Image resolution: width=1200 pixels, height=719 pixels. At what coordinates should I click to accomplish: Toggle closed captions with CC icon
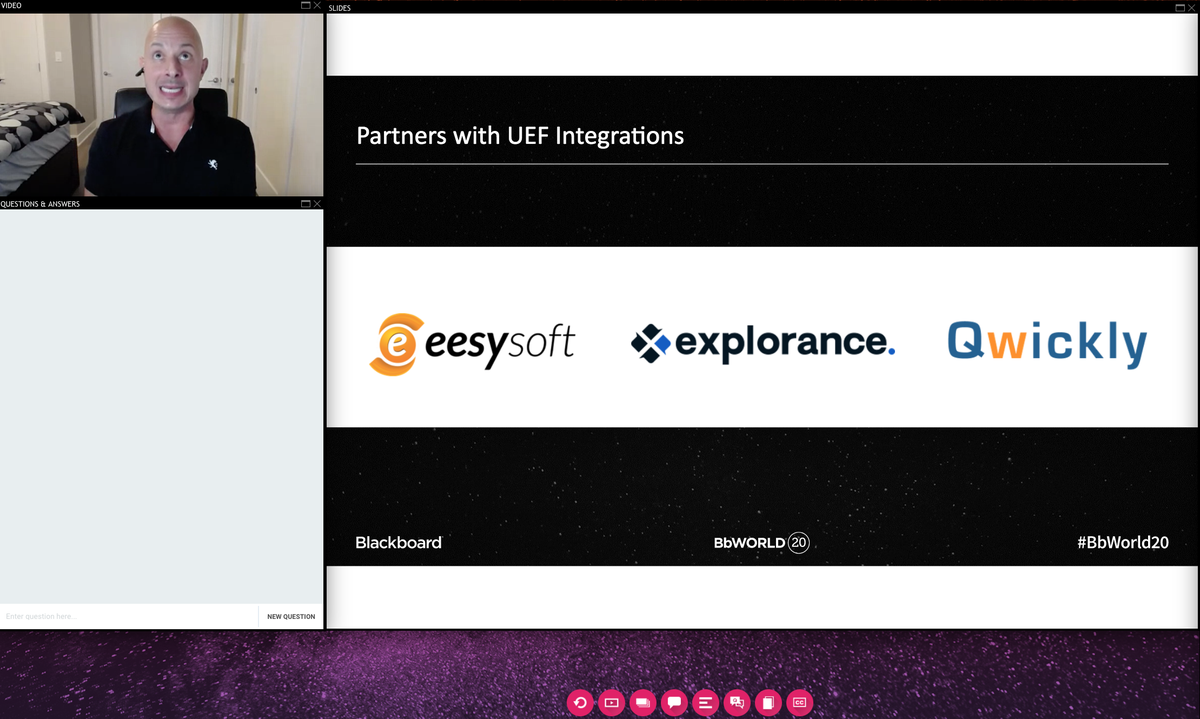point(800,703)
